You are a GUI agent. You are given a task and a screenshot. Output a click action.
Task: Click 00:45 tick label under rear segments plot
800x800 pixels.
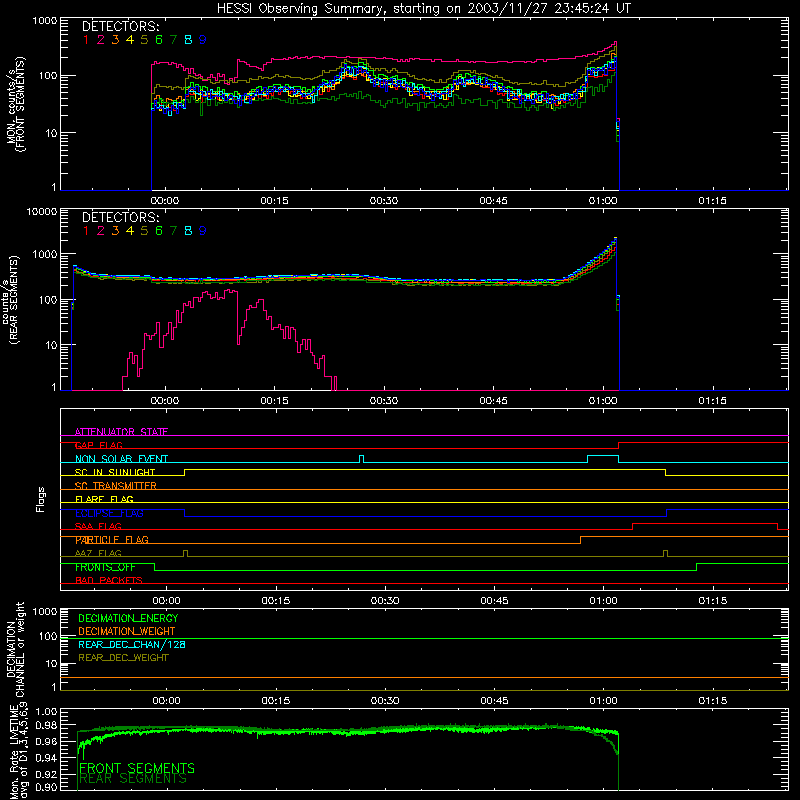493,401
